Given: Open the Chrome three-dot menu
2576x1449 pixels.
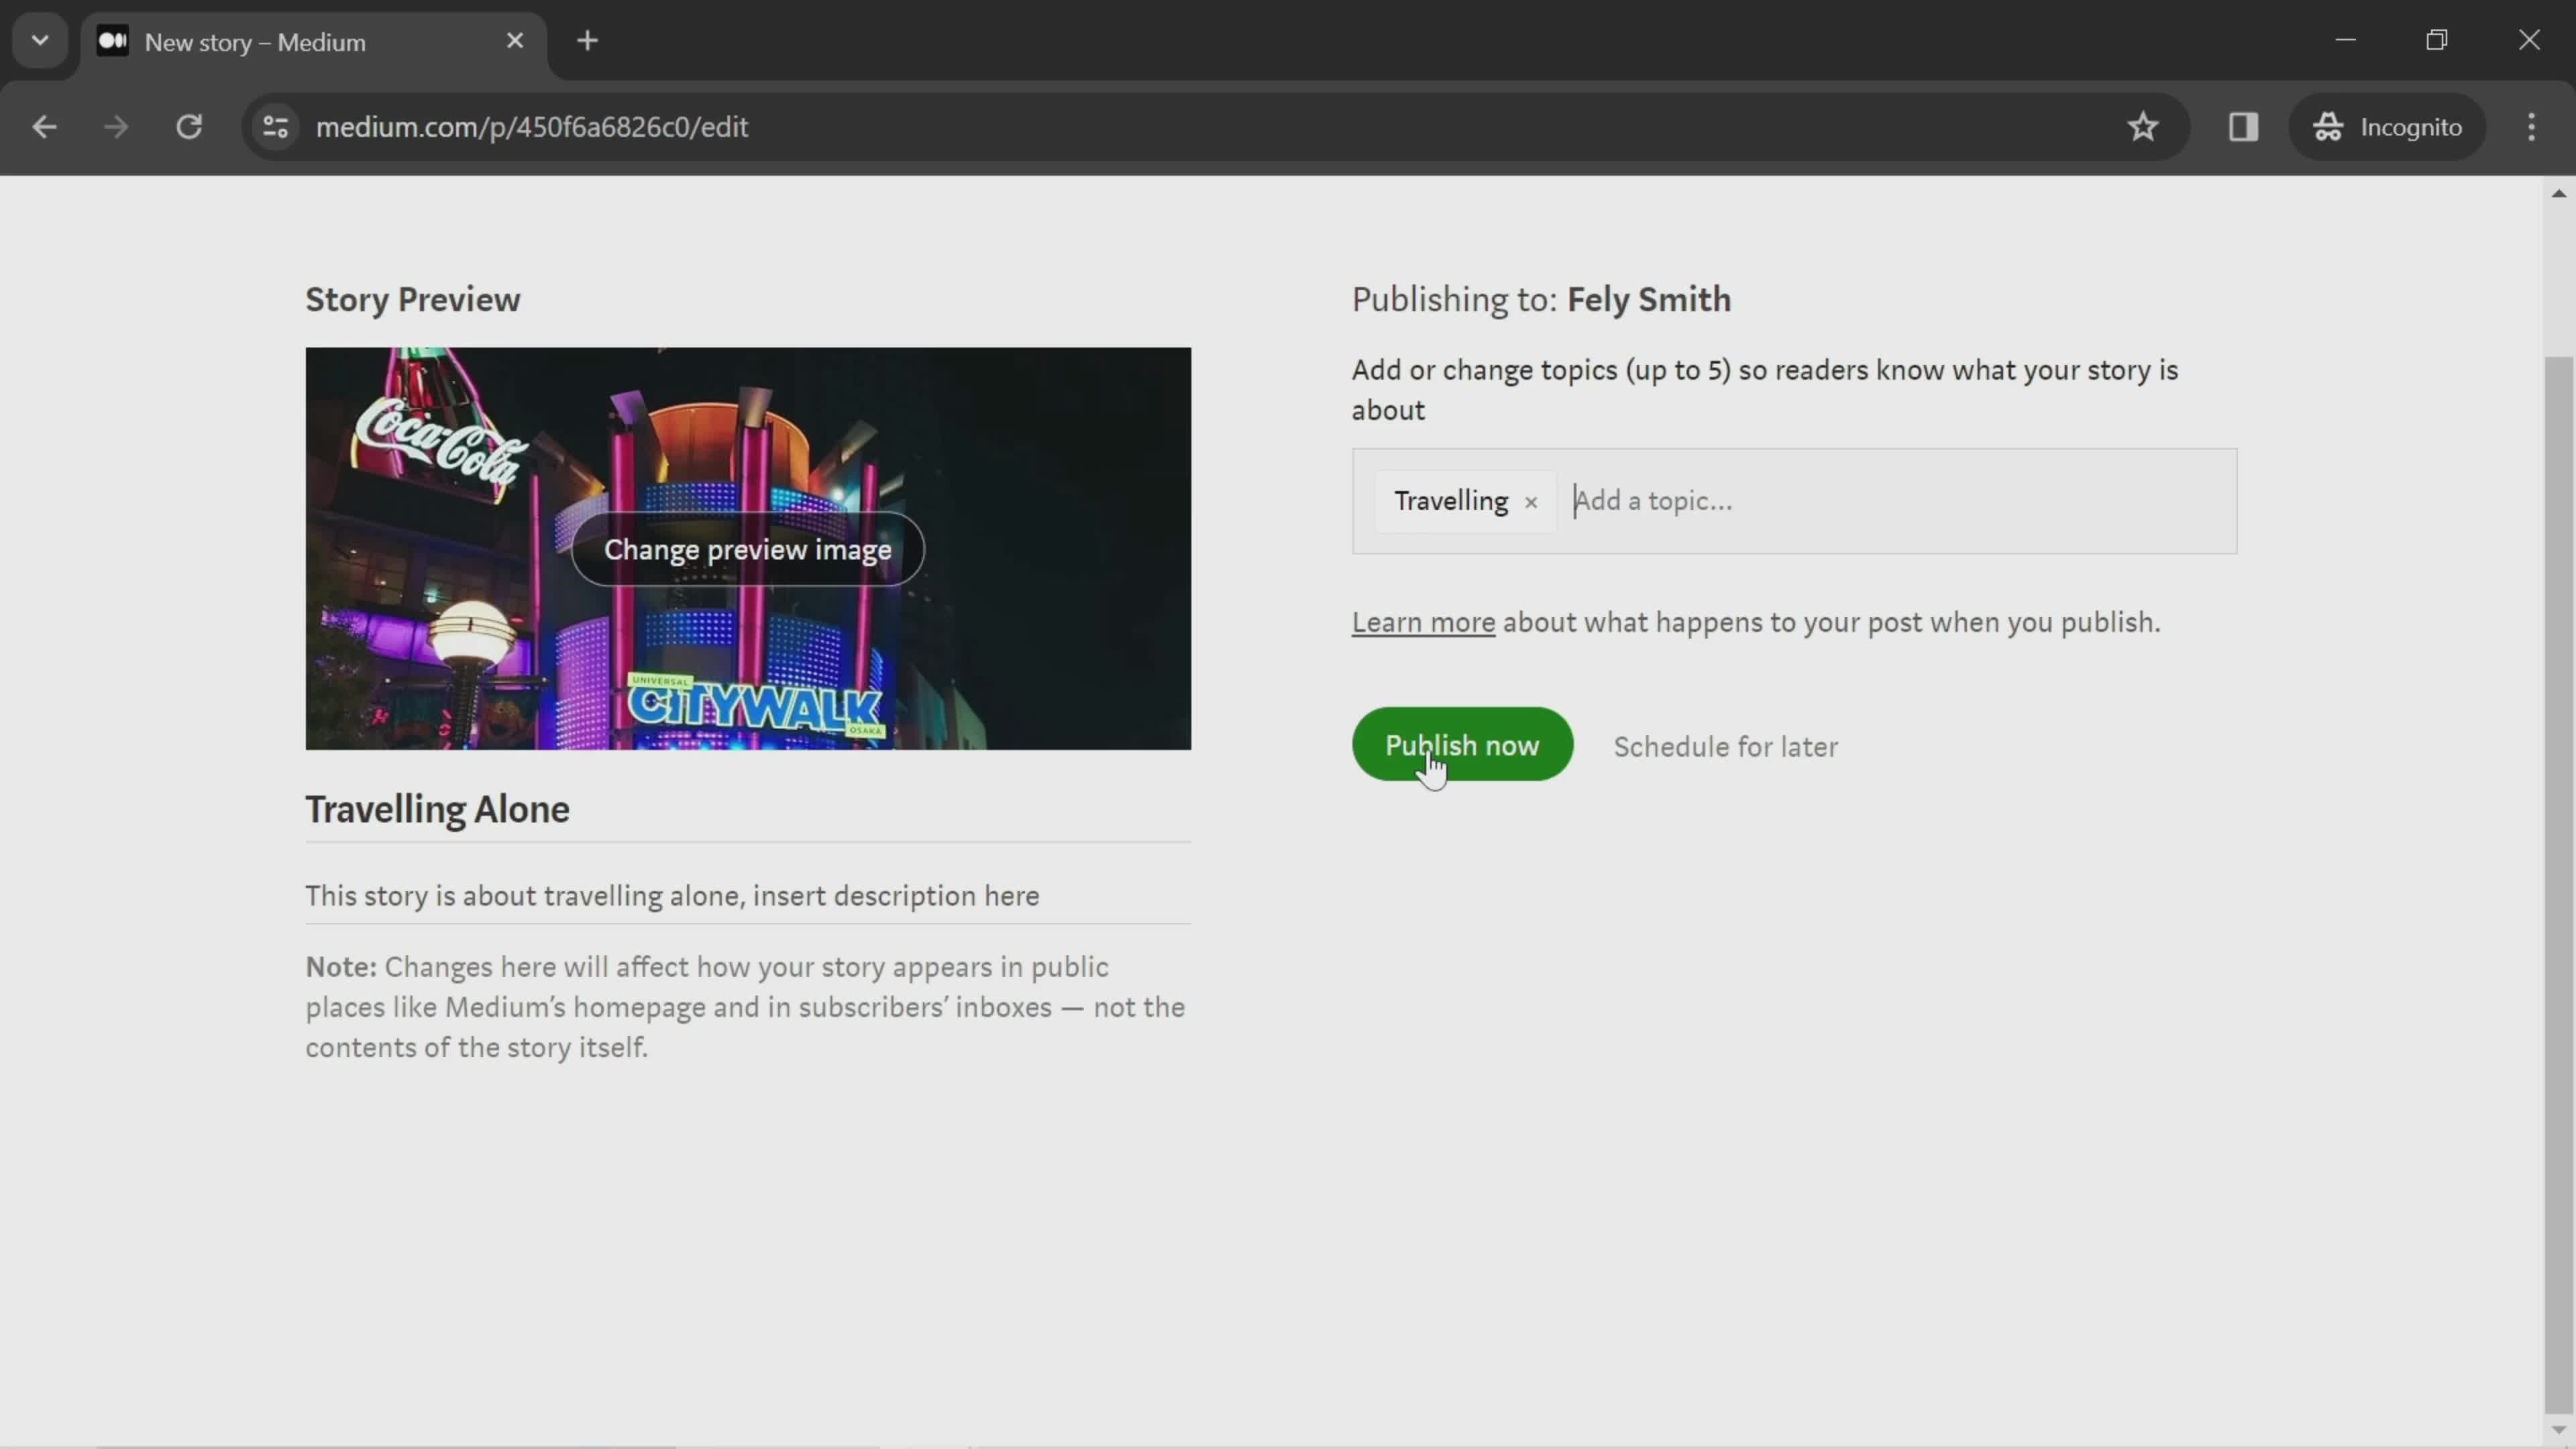Looking at the screenshot, I should pos(2531,127).
